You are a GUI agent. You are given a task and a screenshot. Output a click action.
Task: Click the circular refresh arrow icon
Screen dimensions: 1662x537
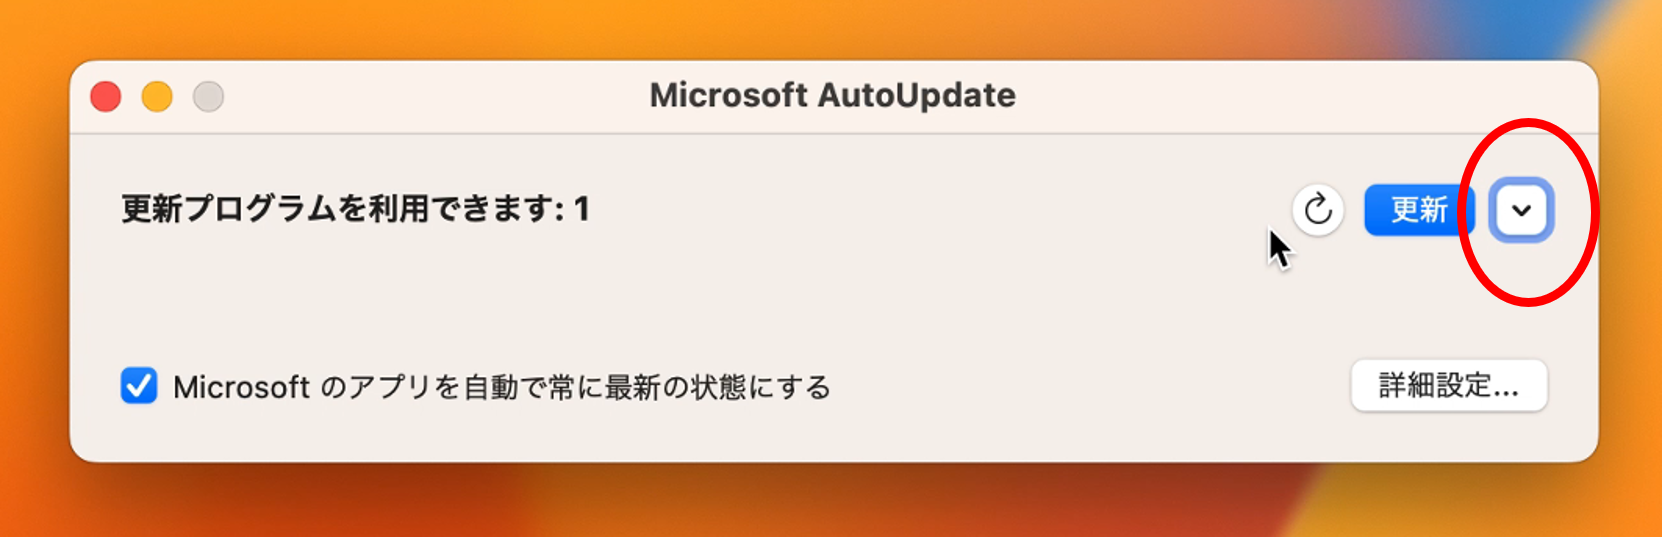1318,210
